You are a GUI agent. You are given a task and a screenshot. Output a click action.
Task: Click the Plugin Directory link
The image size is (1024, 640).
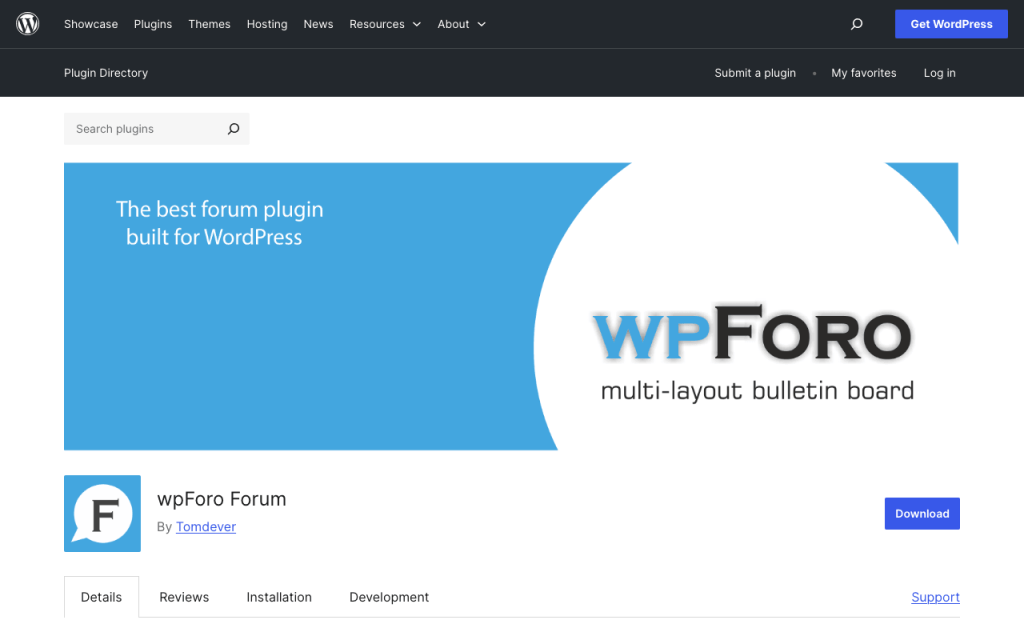tap(106, 73)
